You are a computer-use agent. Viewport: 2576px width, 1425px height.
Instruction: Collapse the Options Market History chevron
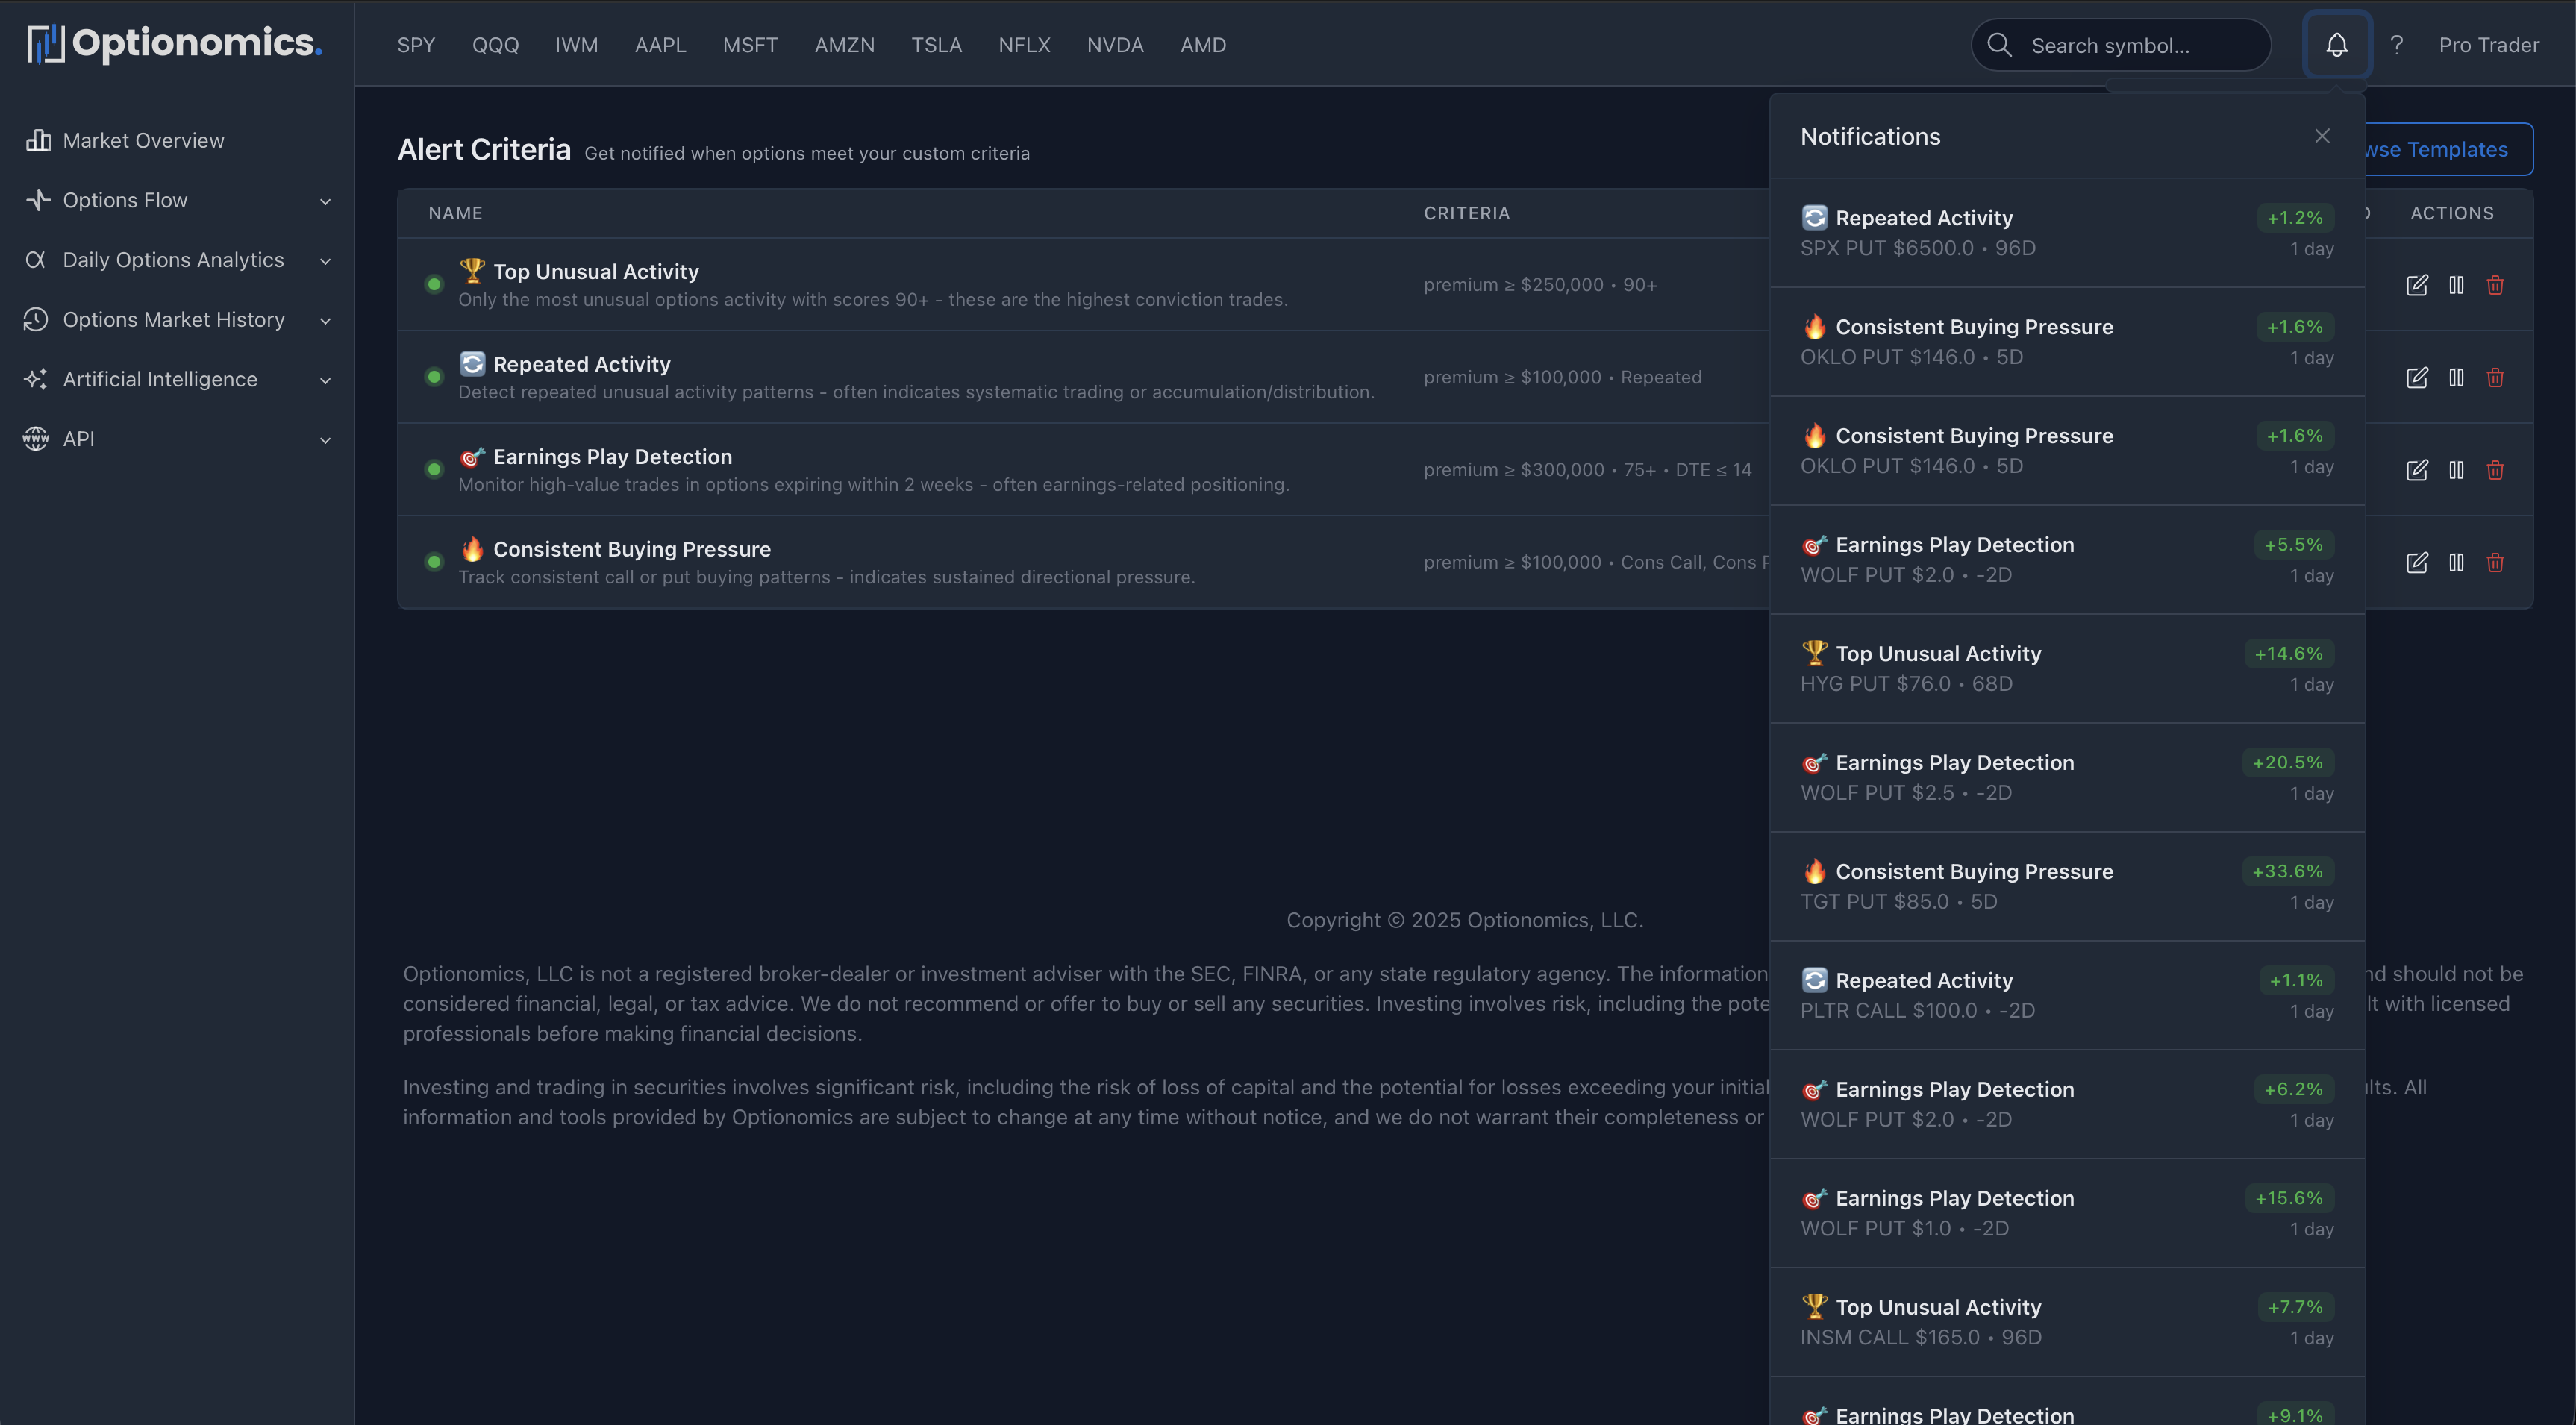(325, 320)
